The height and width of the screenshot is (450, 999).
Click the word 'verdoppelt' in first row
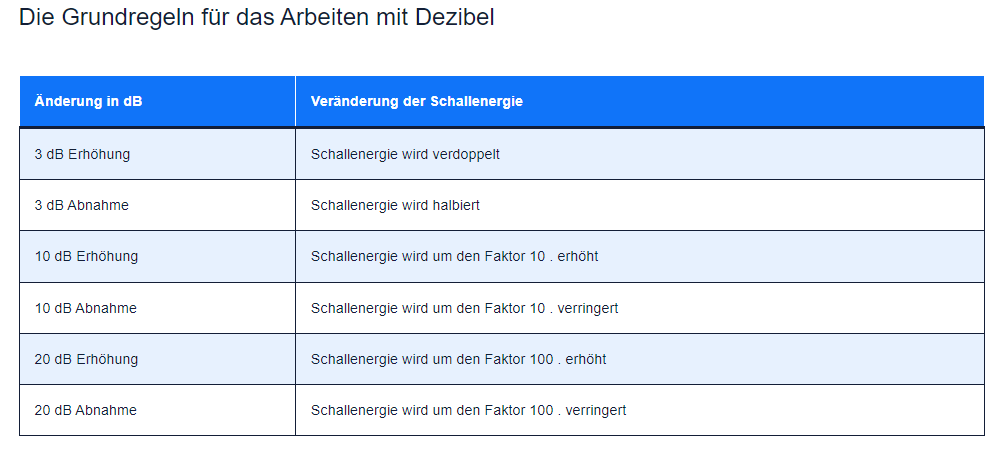(467, 154)
